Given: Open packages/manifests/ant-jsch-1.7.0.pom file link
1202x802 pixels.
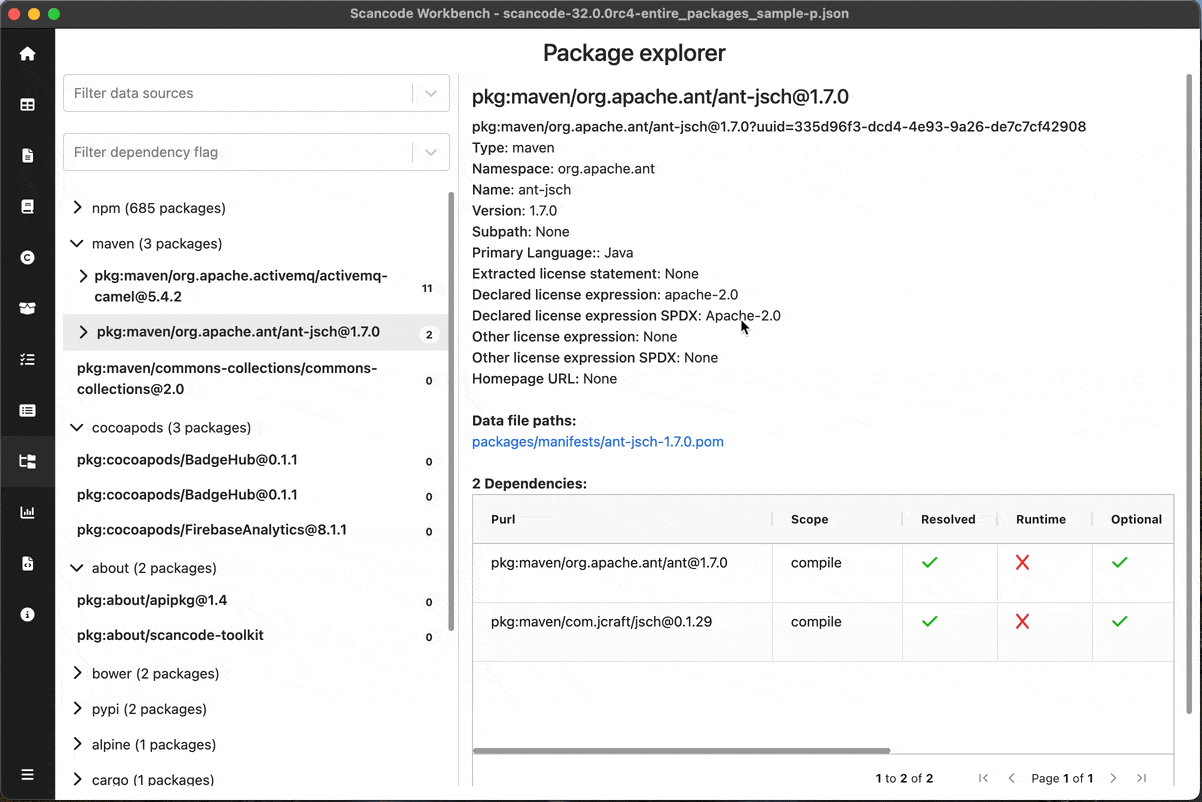Looking at the screenshot, I should [x=597, y=442].
